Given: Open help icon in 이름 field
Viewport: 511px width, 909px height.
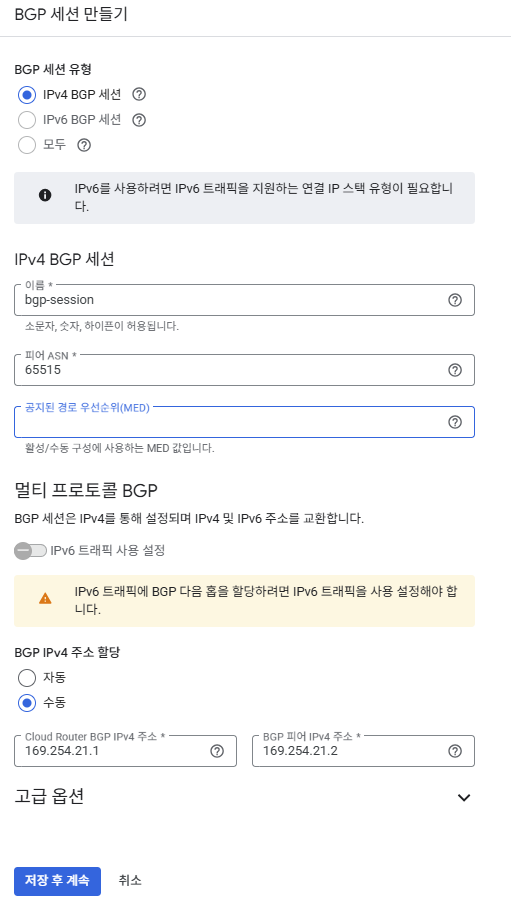Looking at the screenshot, I should tap(455, 300).
